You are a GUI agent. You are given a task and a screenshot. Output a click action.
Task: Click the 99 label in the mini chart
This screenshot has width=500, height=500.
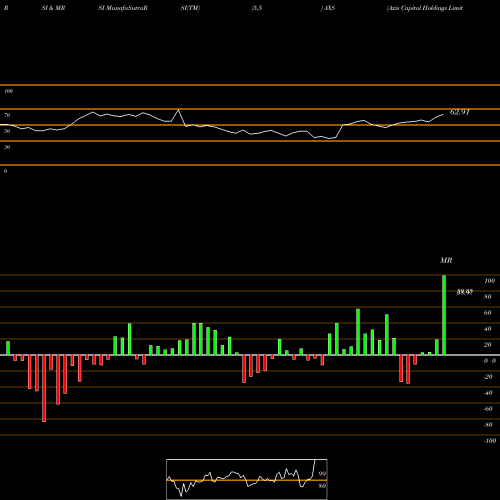322,474
